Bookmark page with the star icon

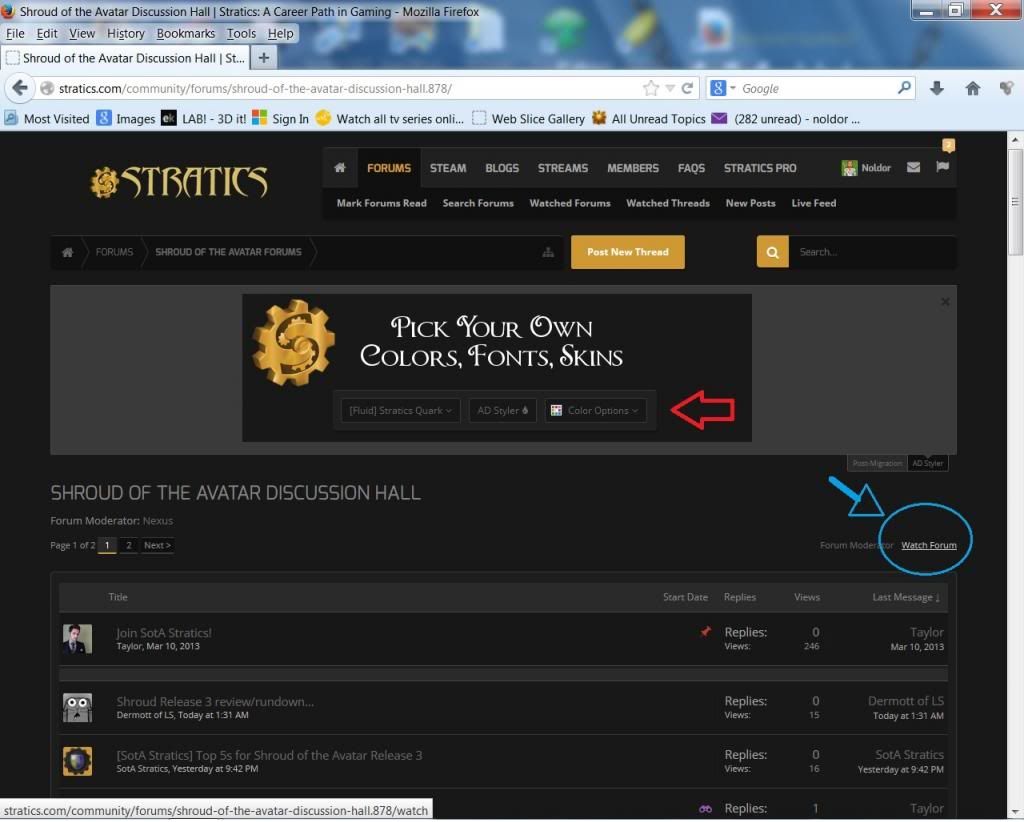click(x=650, y=88)
